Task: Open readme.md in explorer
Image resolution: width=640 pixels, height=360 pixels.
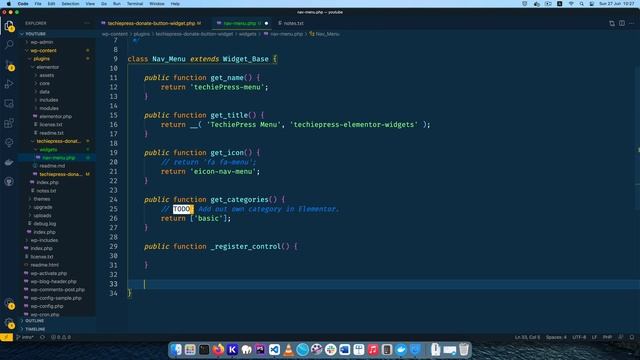Action: tap(52, 166)
